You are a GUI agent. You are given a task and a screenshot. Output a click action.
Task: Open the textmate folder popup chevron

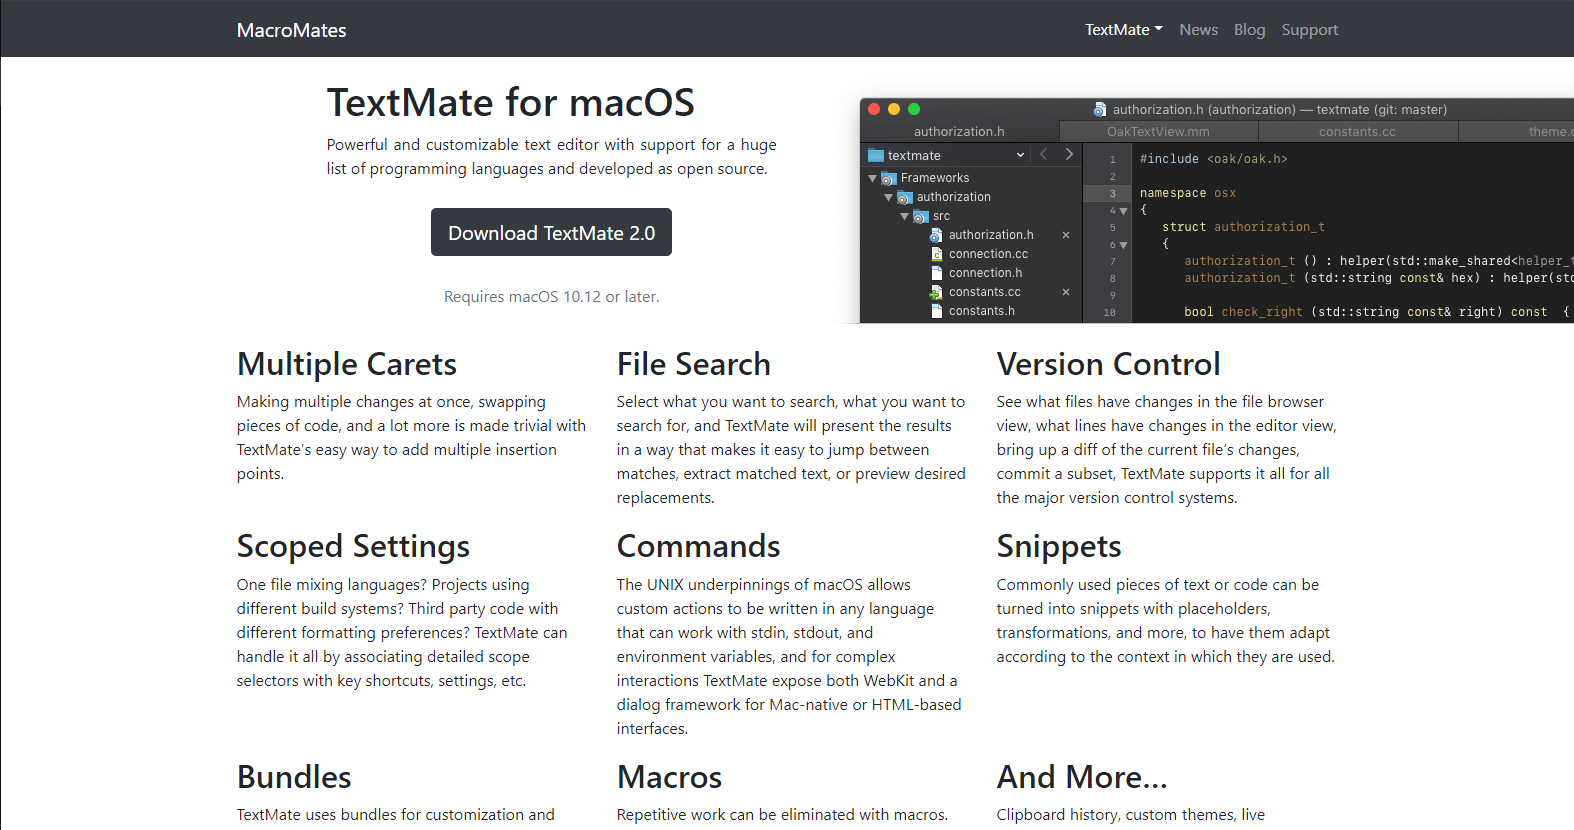pyautogui.click(x=1020, y=155)
